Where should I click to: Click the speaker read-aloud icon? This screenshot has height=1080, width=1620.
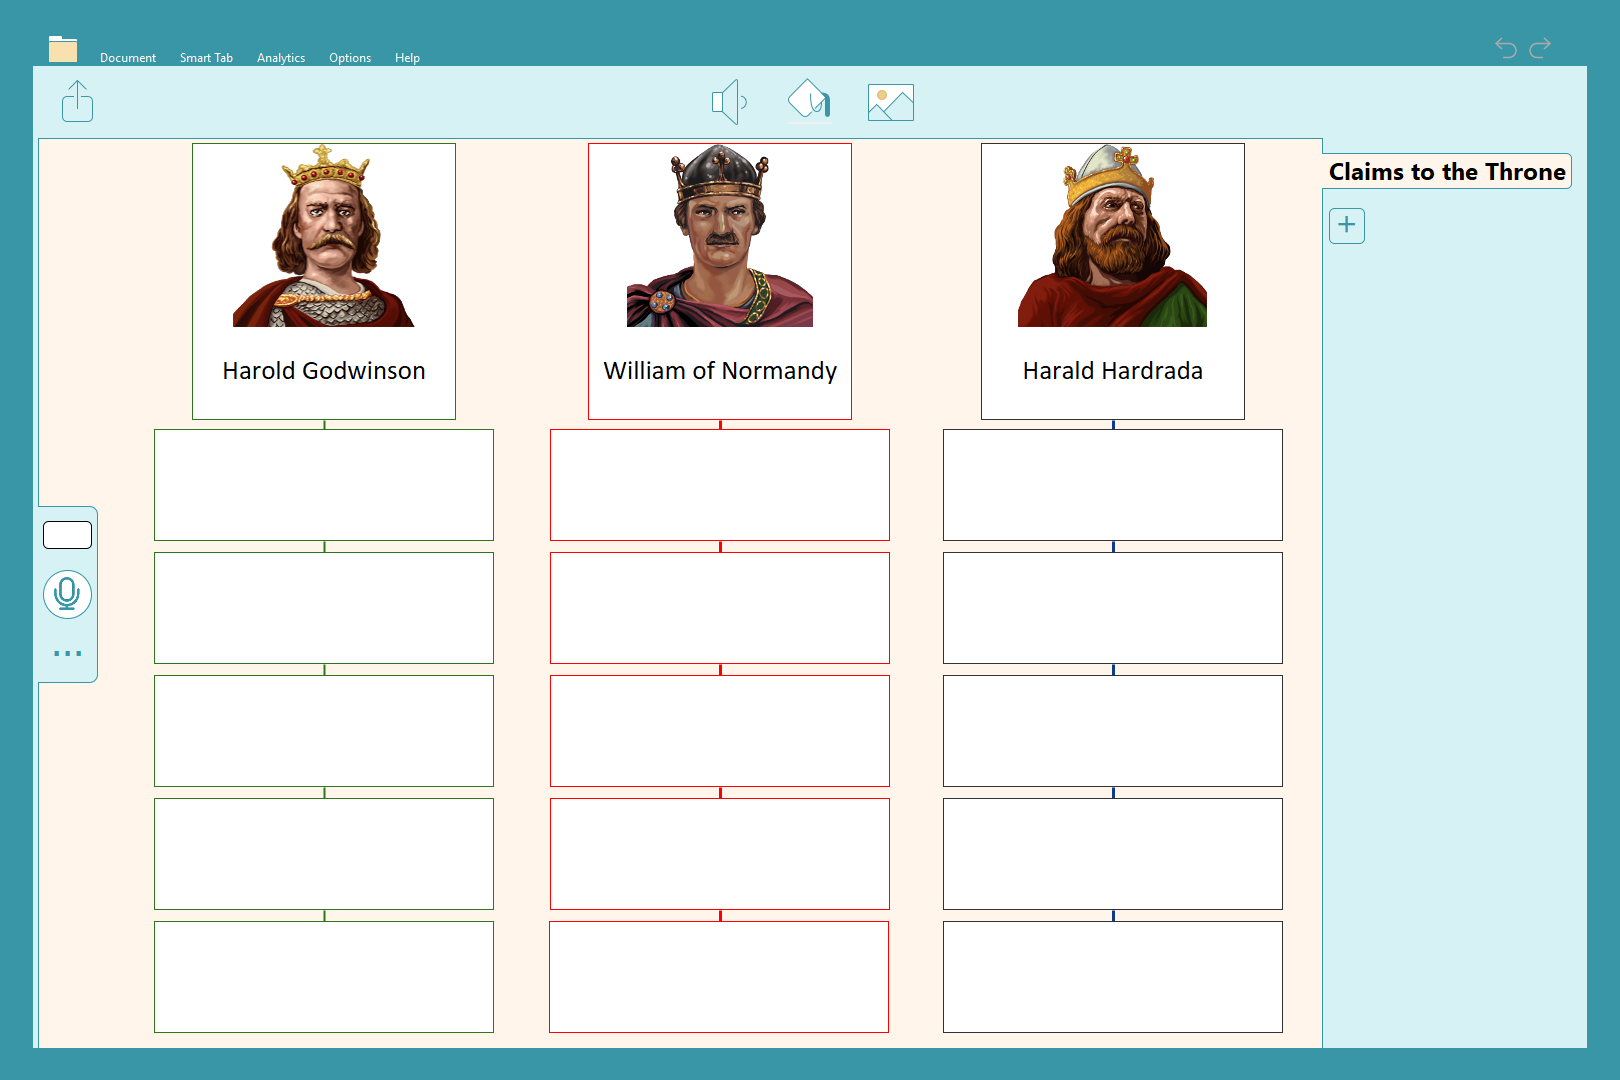click(729, 102)
